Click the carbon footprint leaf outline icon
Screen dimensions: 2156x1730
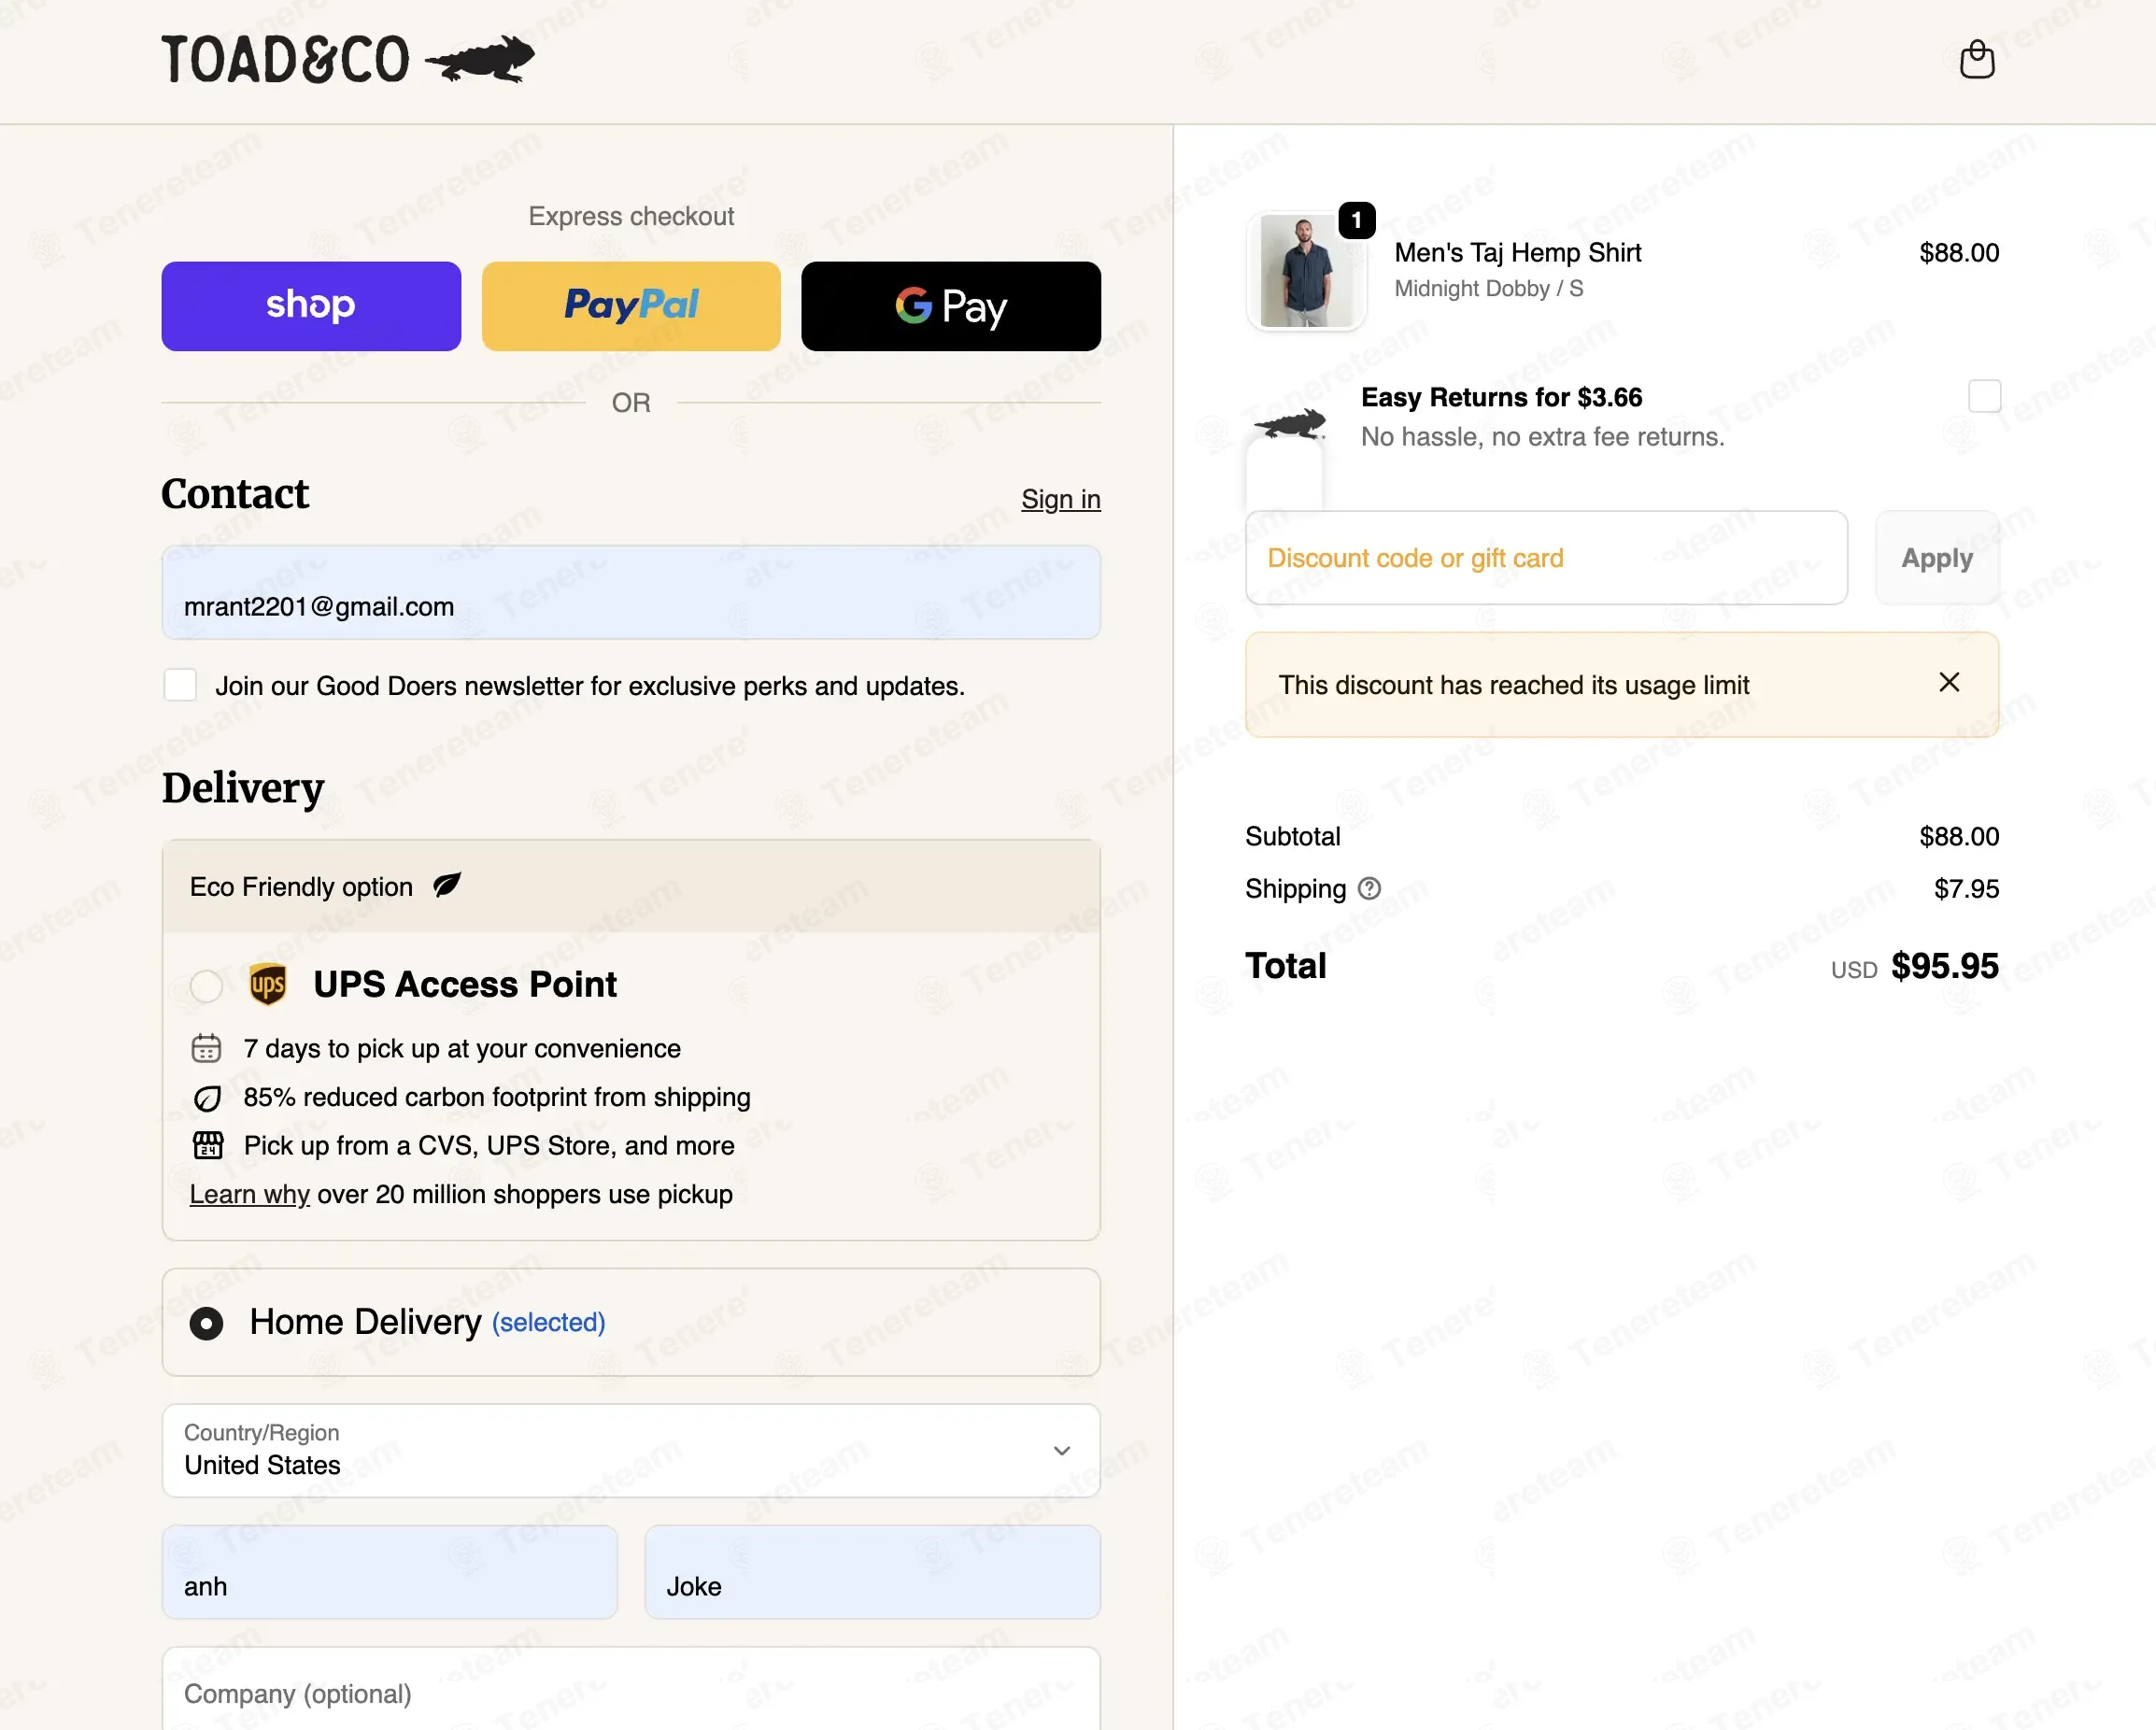point(207,1098)
